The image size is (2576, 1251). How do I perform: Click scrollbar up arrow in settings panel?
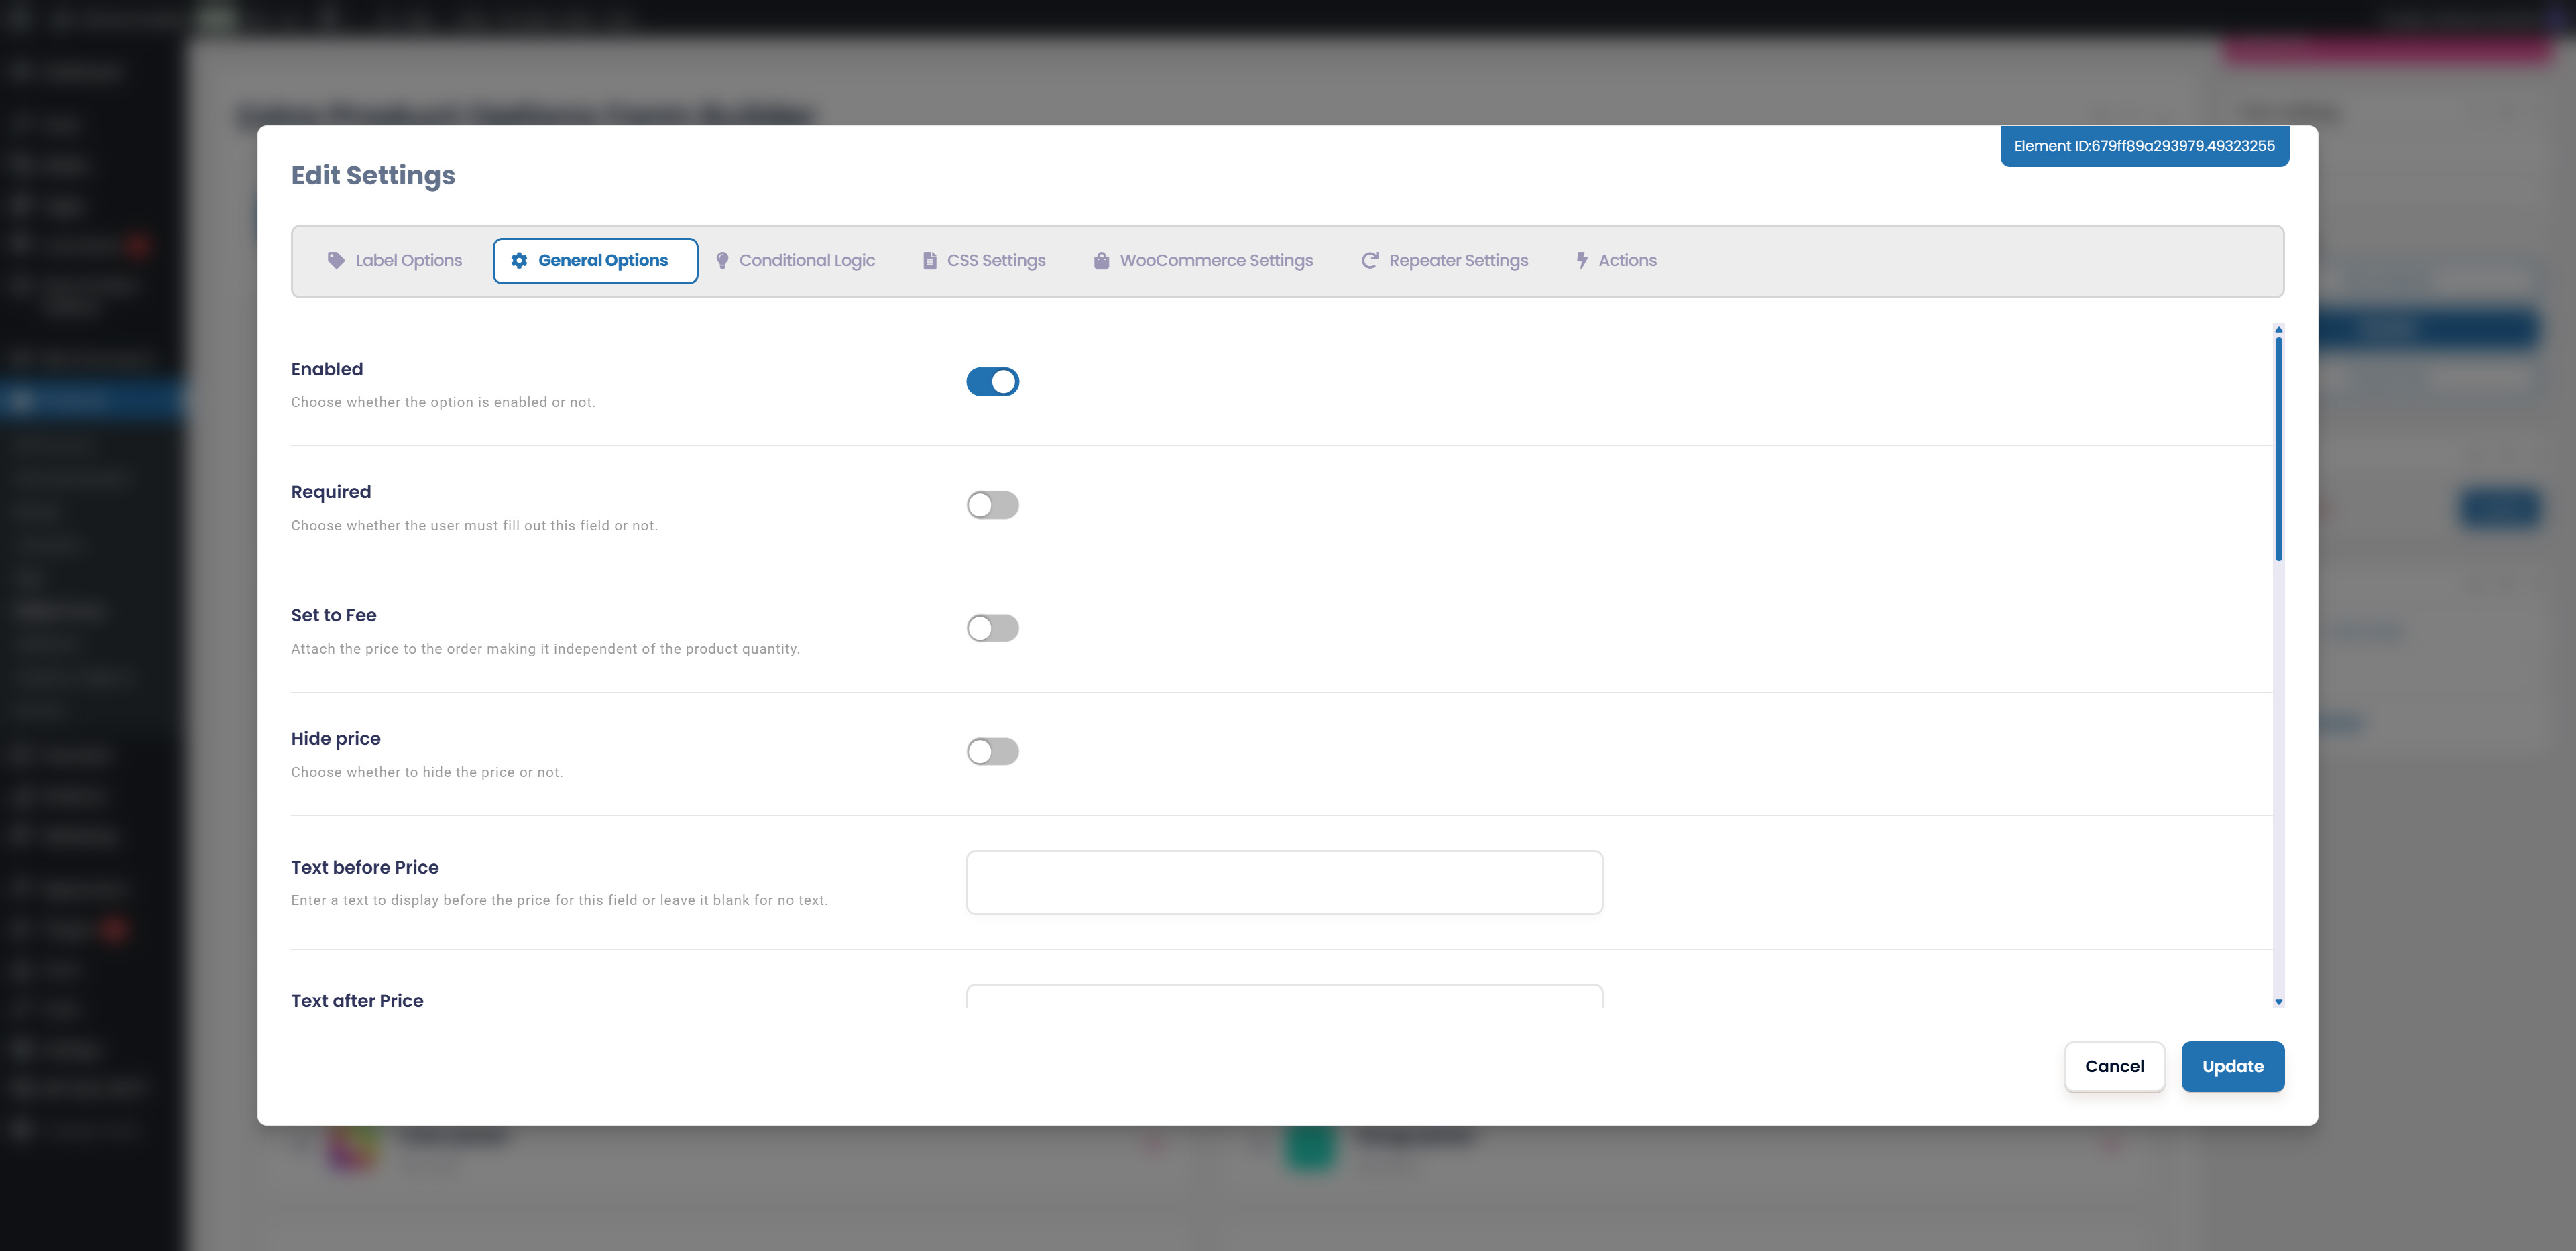(x=2278, y=329)
